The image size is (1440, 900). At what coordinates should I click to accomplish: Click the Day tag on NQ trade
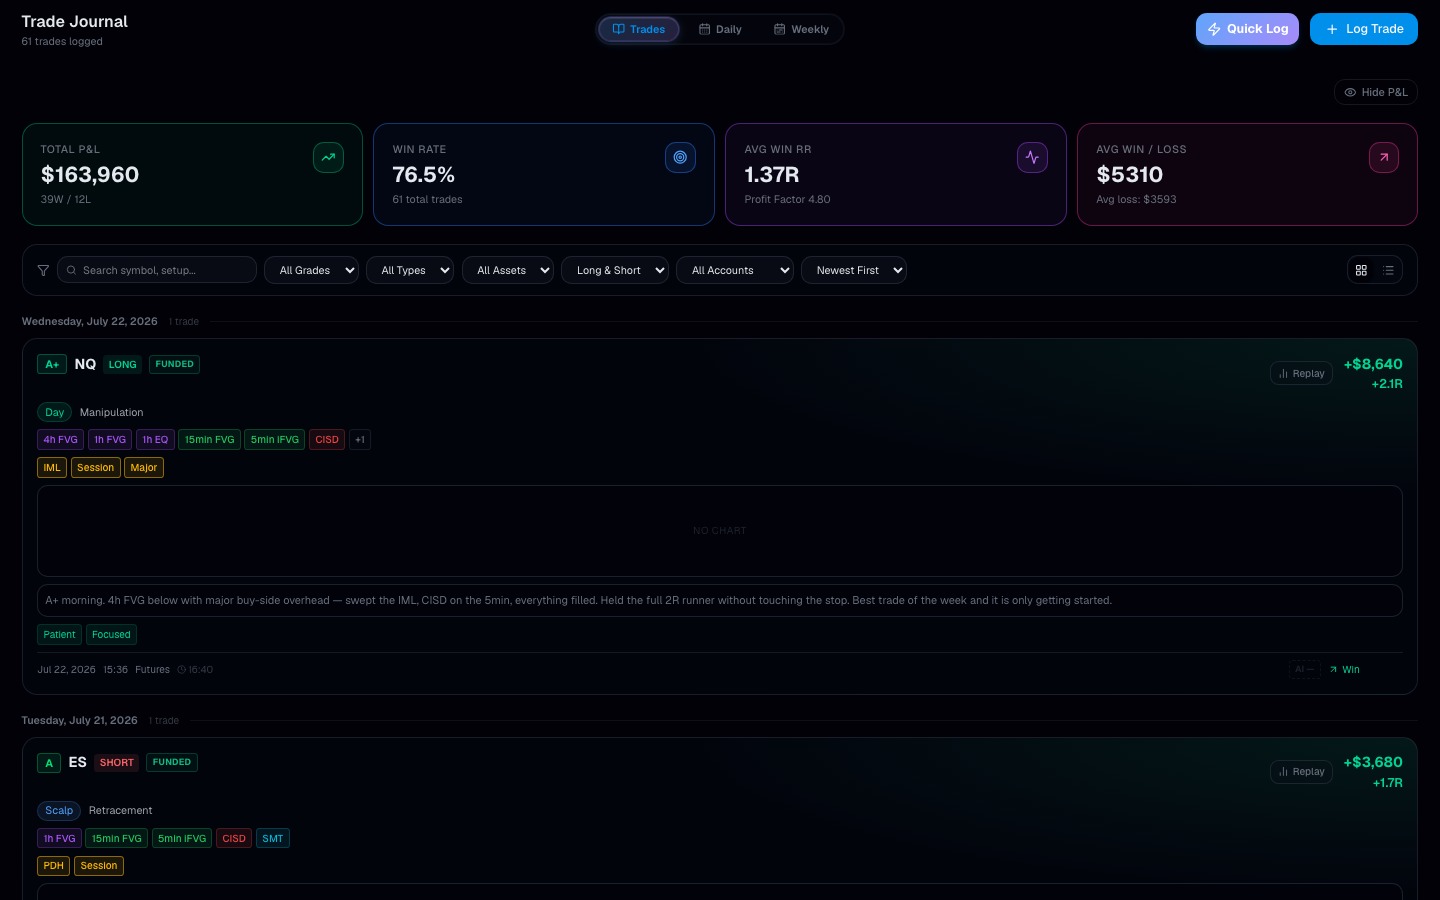pos(55,412)
